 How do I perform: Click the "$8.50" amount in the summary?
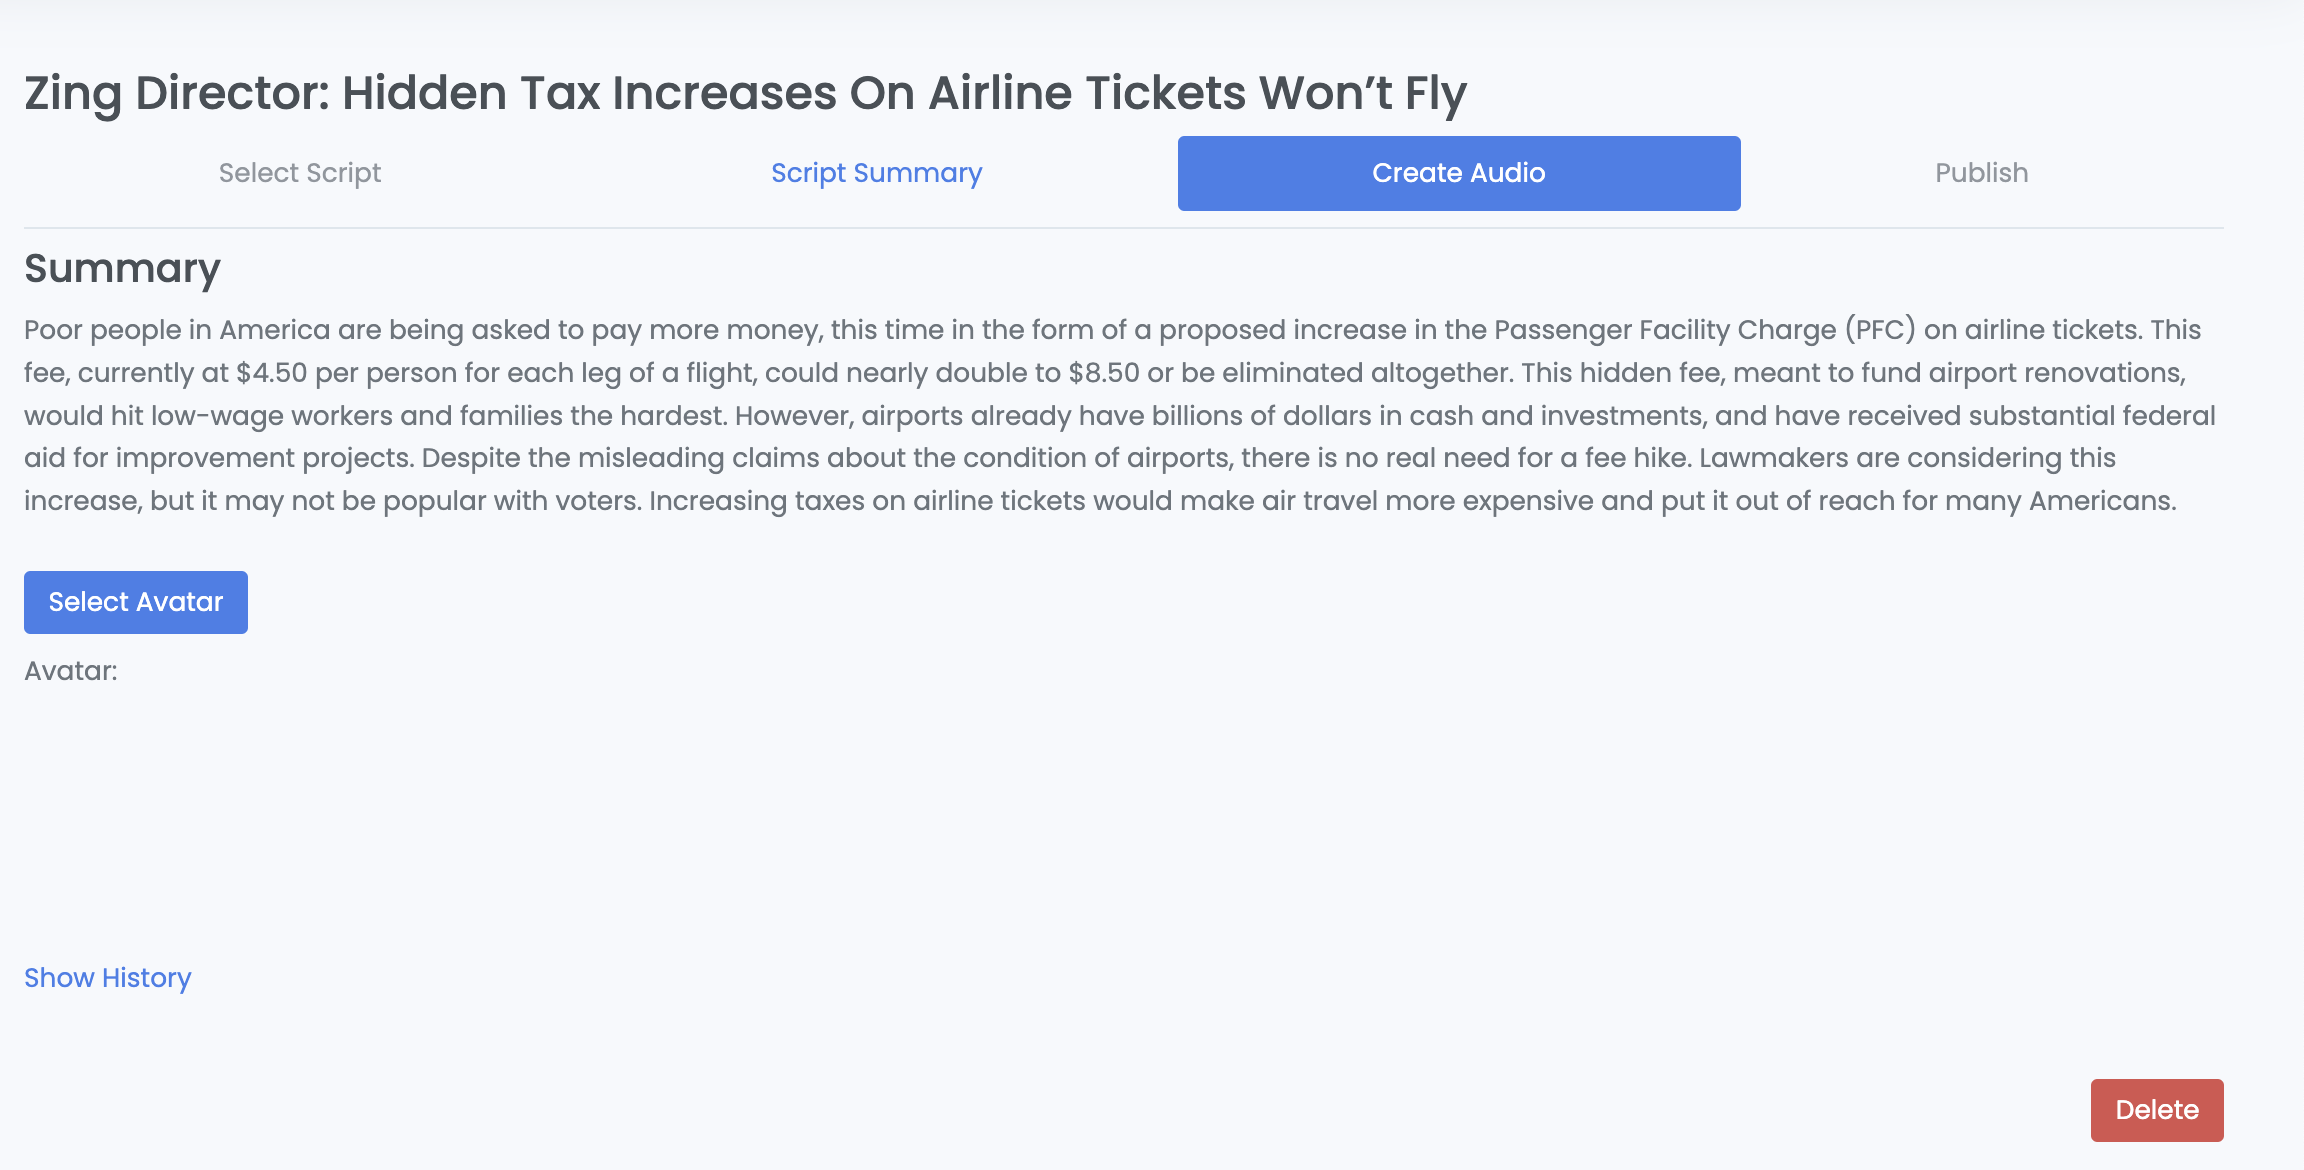pyautogui.click(x=1104, y=373)
